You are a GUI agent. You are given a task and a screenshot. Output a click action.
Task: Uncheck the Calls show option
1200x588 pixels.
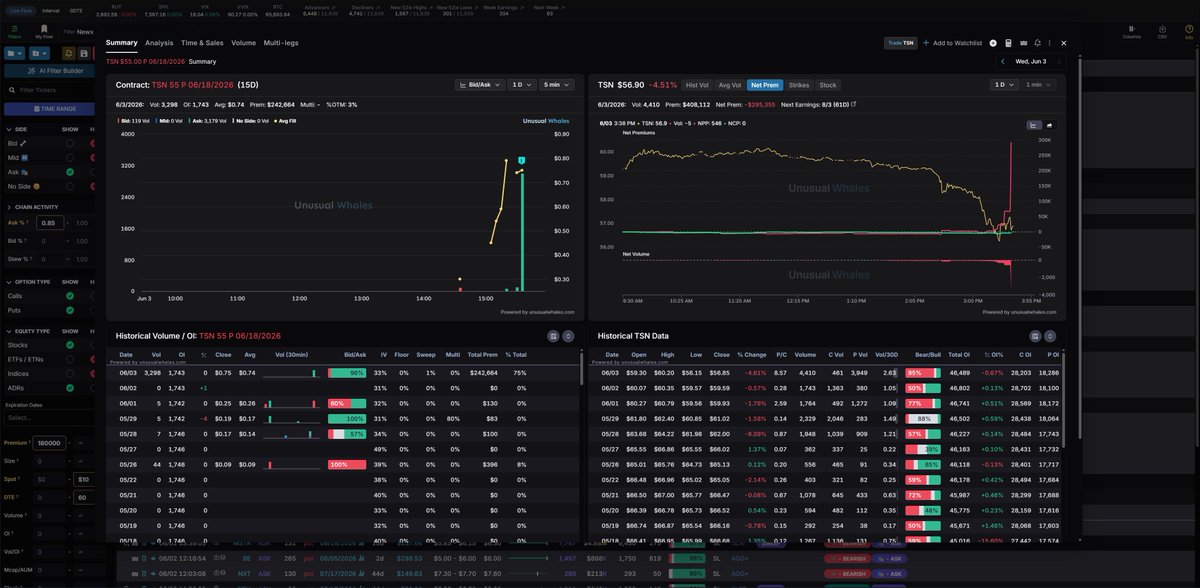pyautogui.click(x=70, y=296)
